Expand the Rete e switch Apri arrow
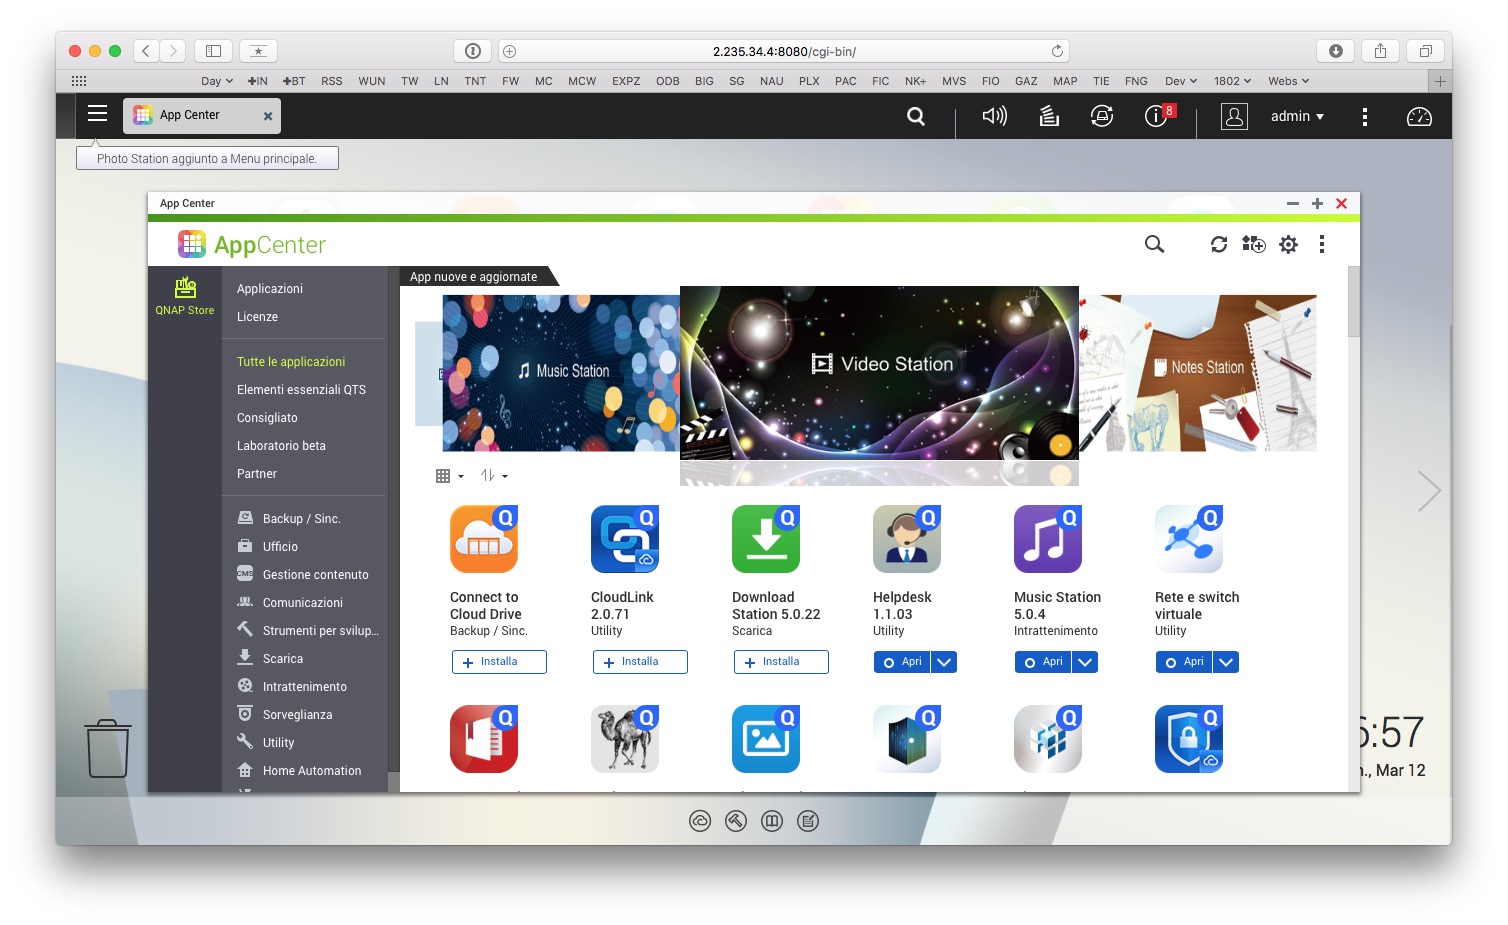The height and width of the screenshot is (925, 1508). (x=1226, y=662)
